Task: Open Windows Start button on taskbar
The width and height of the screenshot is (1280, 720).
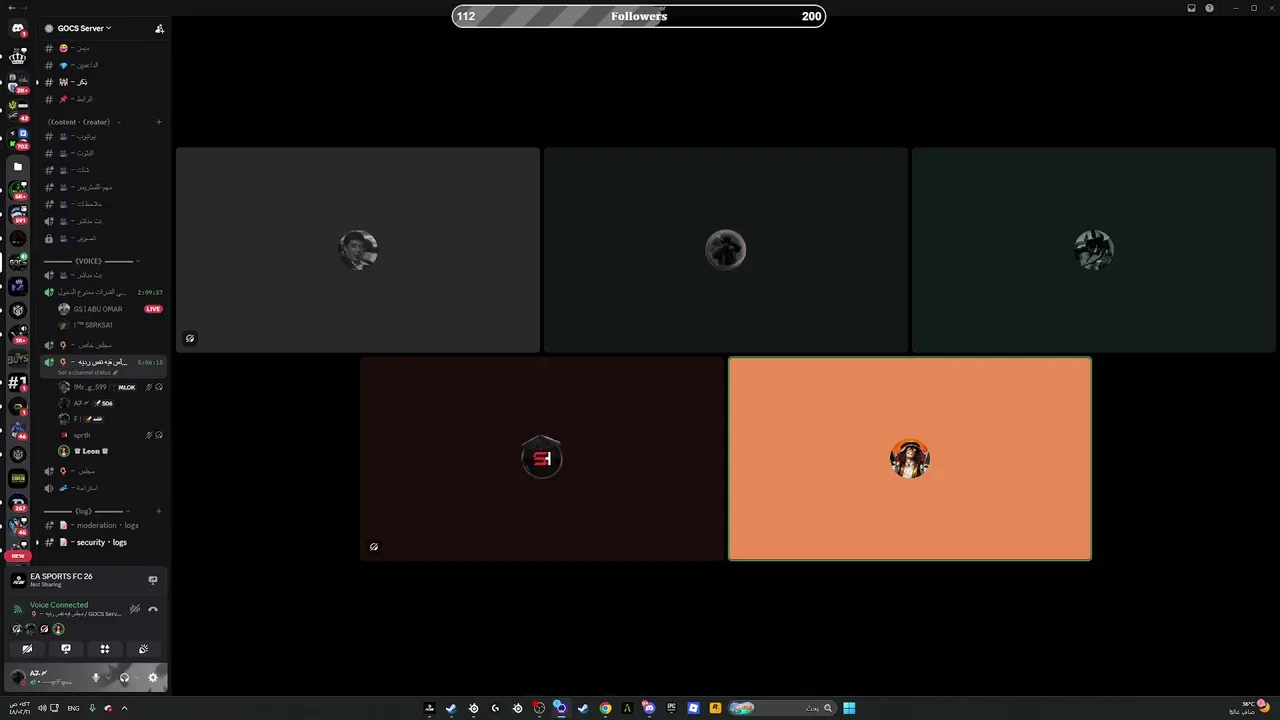Action: click(x=849, y=708)
